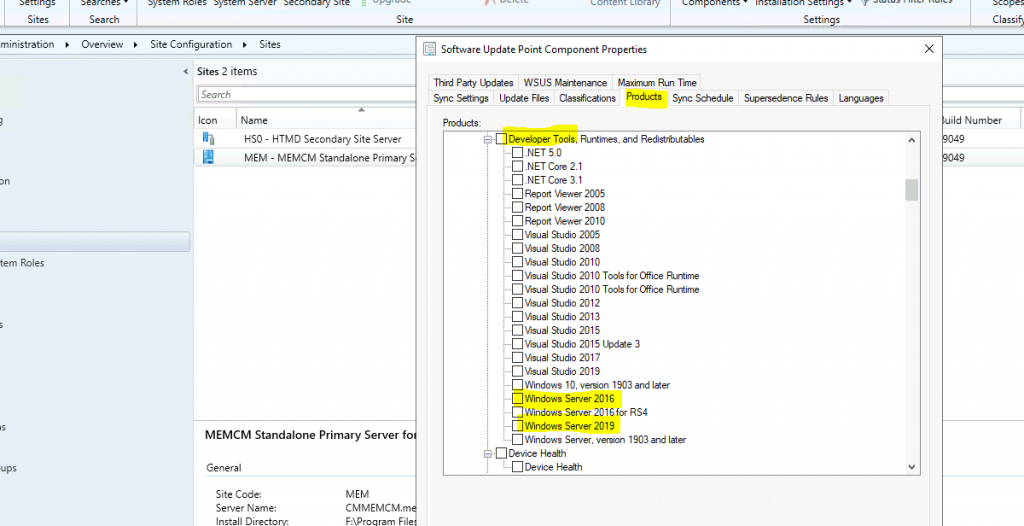Open the Third Party Updates tab
This screenshot has width=1024, height=526.
pos(473,82)
